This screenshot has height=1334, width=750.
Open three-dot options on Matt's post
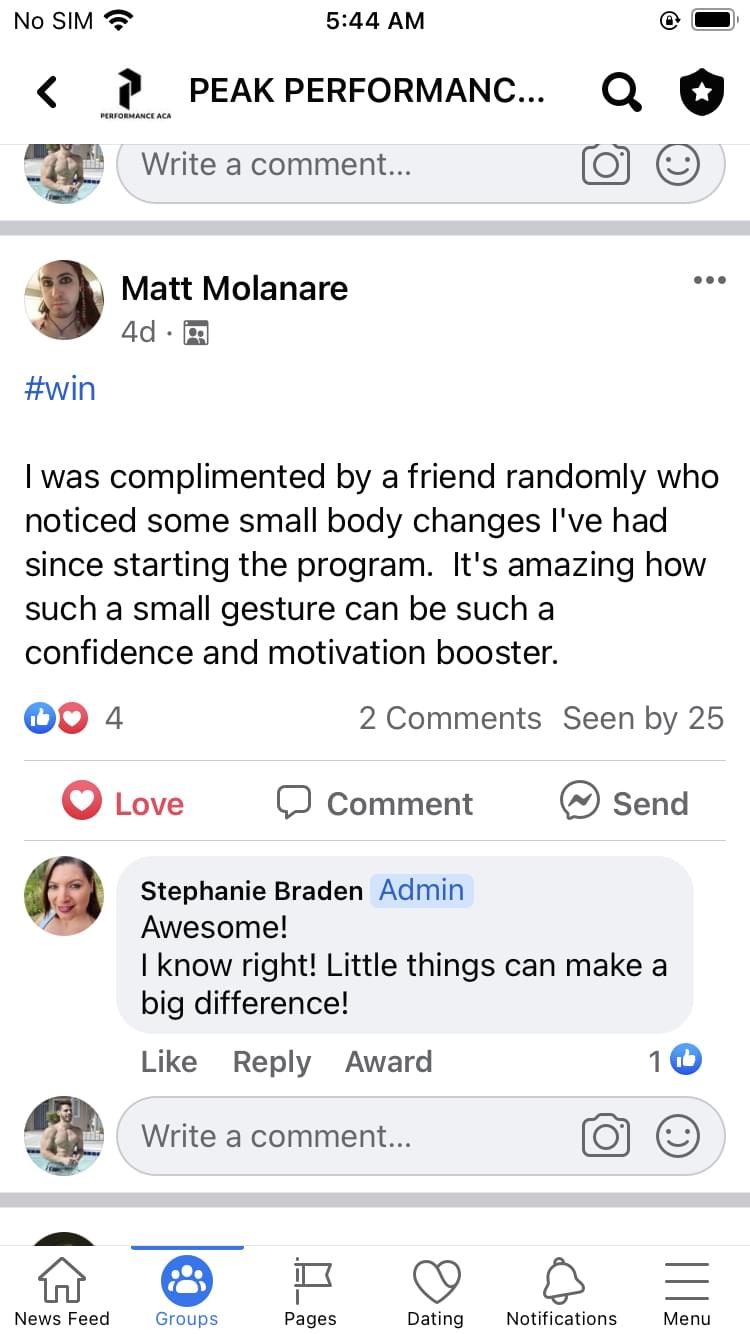709,280
